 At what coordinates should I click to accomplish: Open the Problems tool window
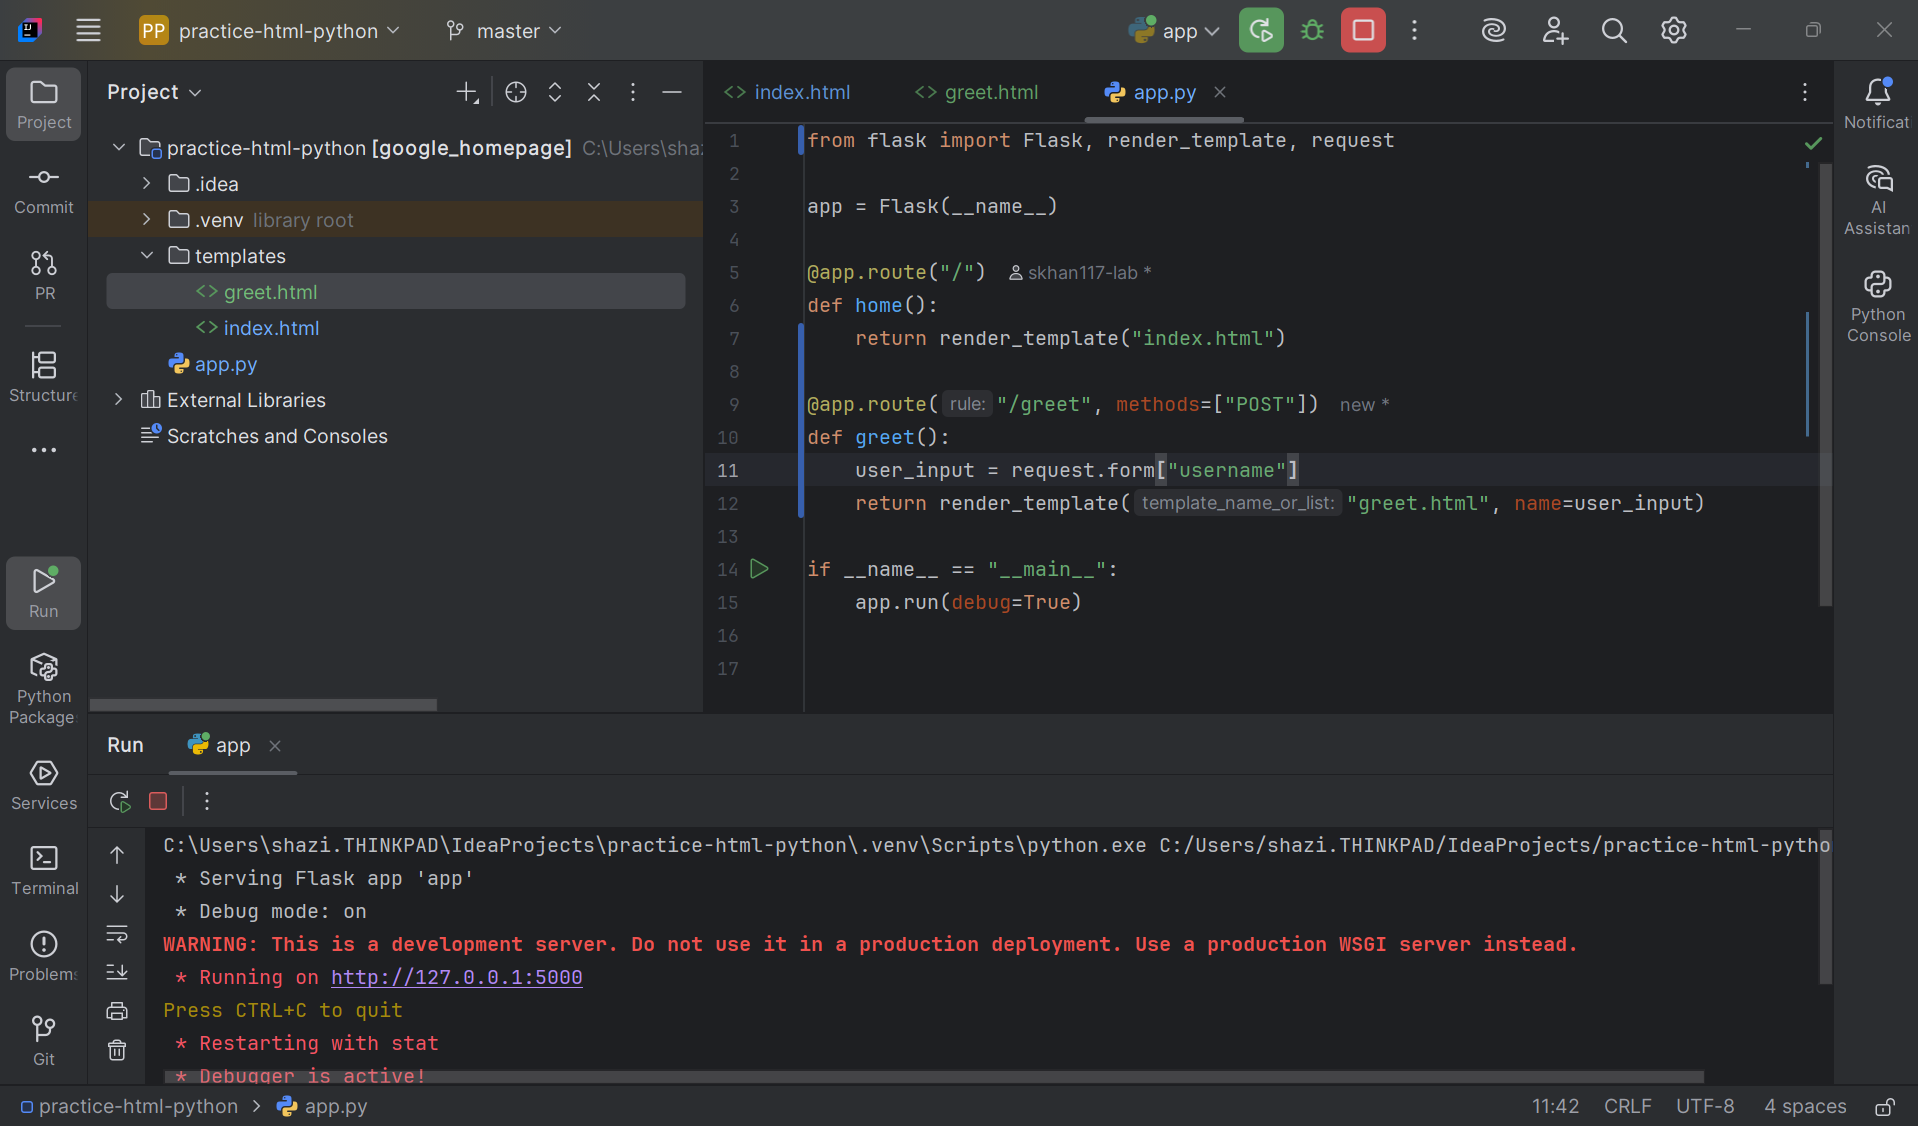44,956
